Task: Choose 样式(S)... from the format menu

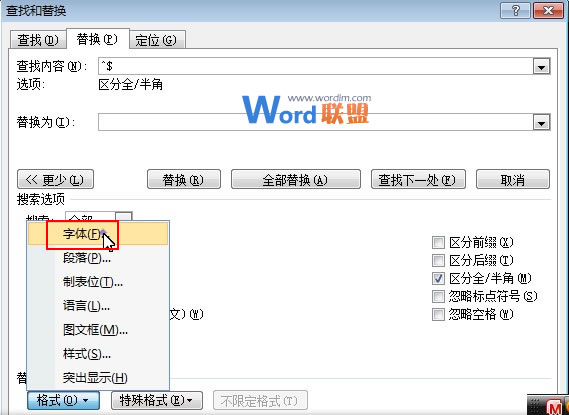Action: click(x=98, y=354)
